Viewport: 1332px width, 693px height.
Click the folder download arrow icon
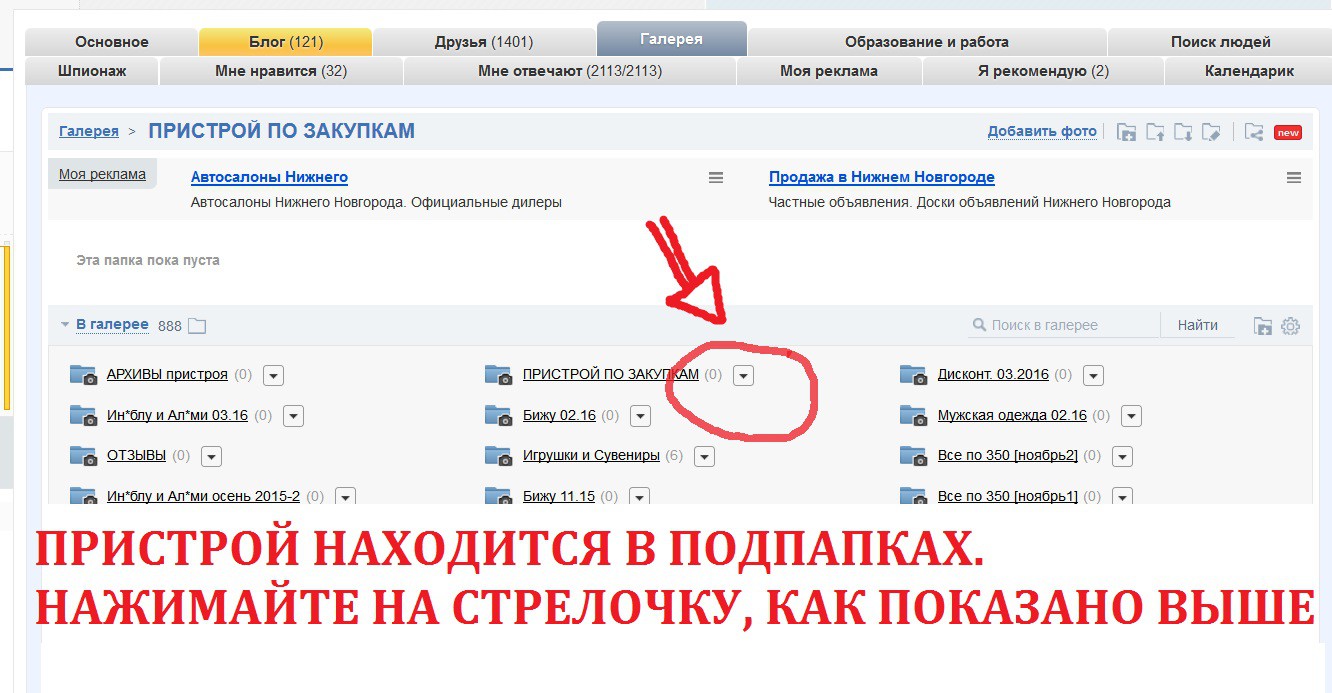click(x=1183, y=132)
